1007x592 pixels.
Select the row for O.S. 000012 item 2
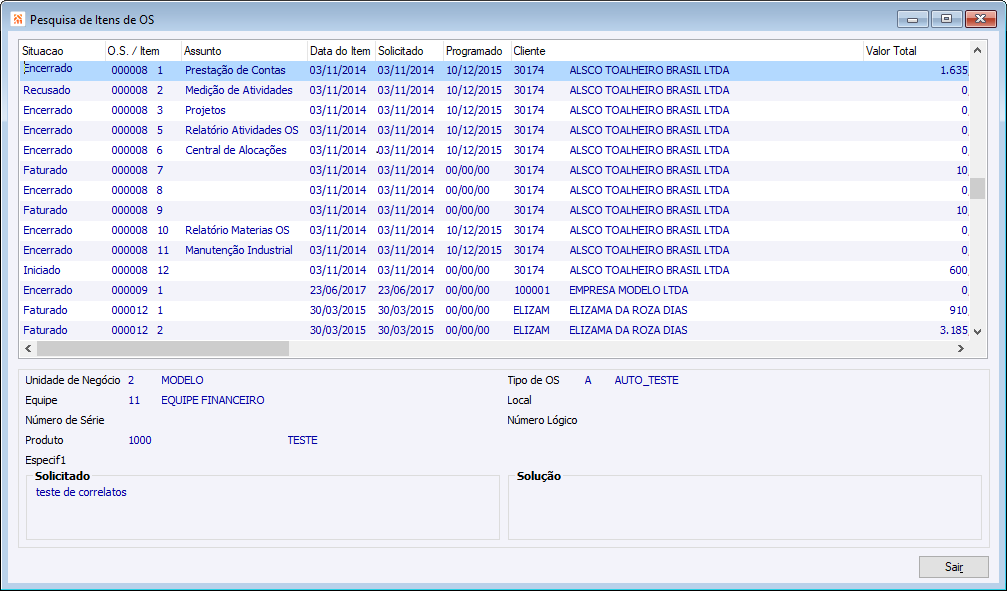tap(495, 330)
